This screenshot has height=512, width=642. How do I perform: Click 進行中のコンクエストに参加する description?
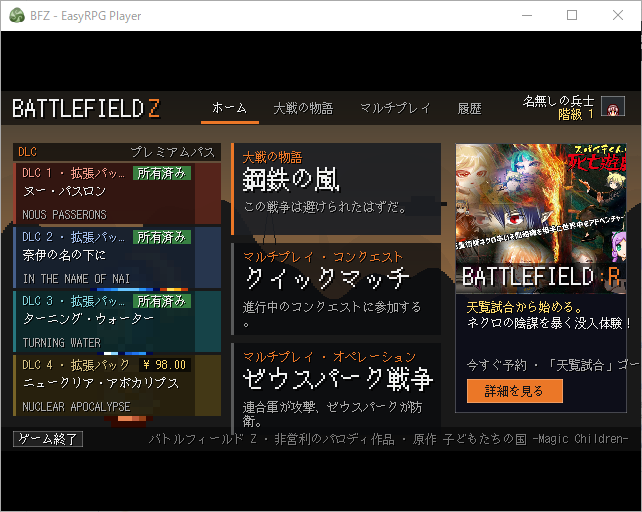332,313
